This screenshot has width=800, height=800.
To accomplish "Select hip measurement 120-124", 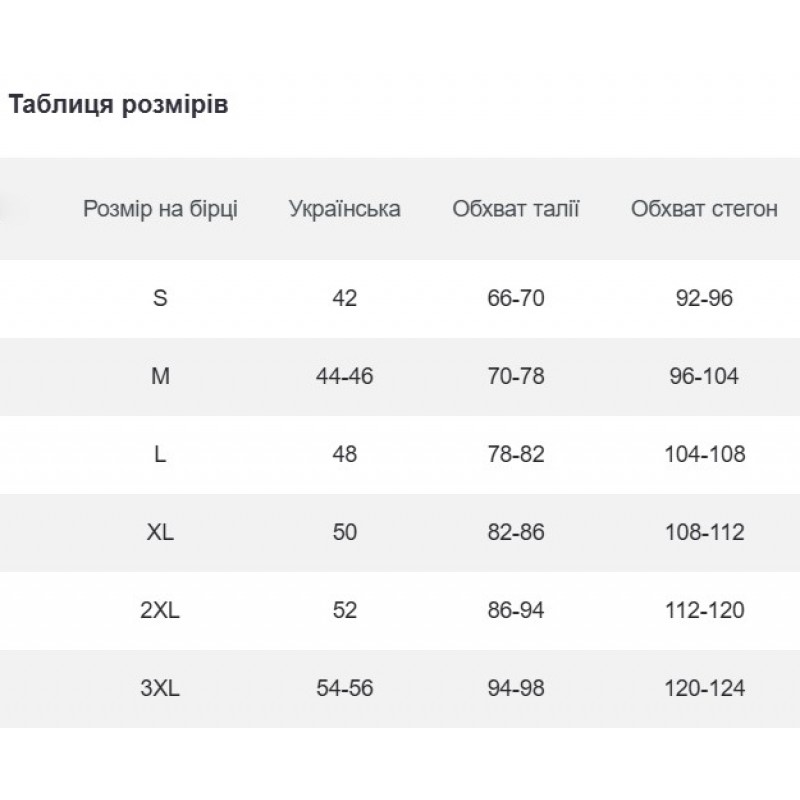I will tap(704, 688).
